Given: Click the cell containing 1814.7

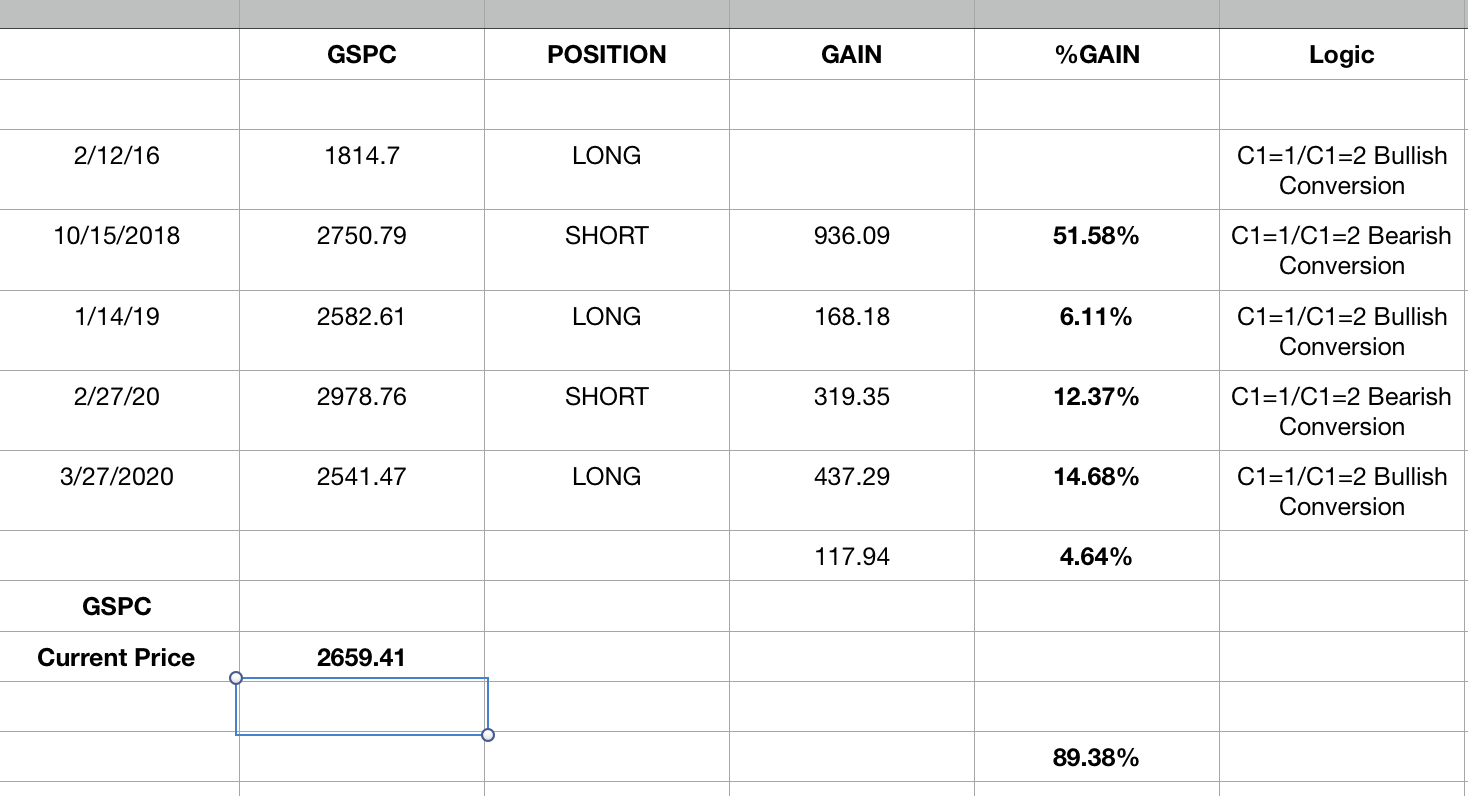Looking at the screenshot, I should 362,156.
